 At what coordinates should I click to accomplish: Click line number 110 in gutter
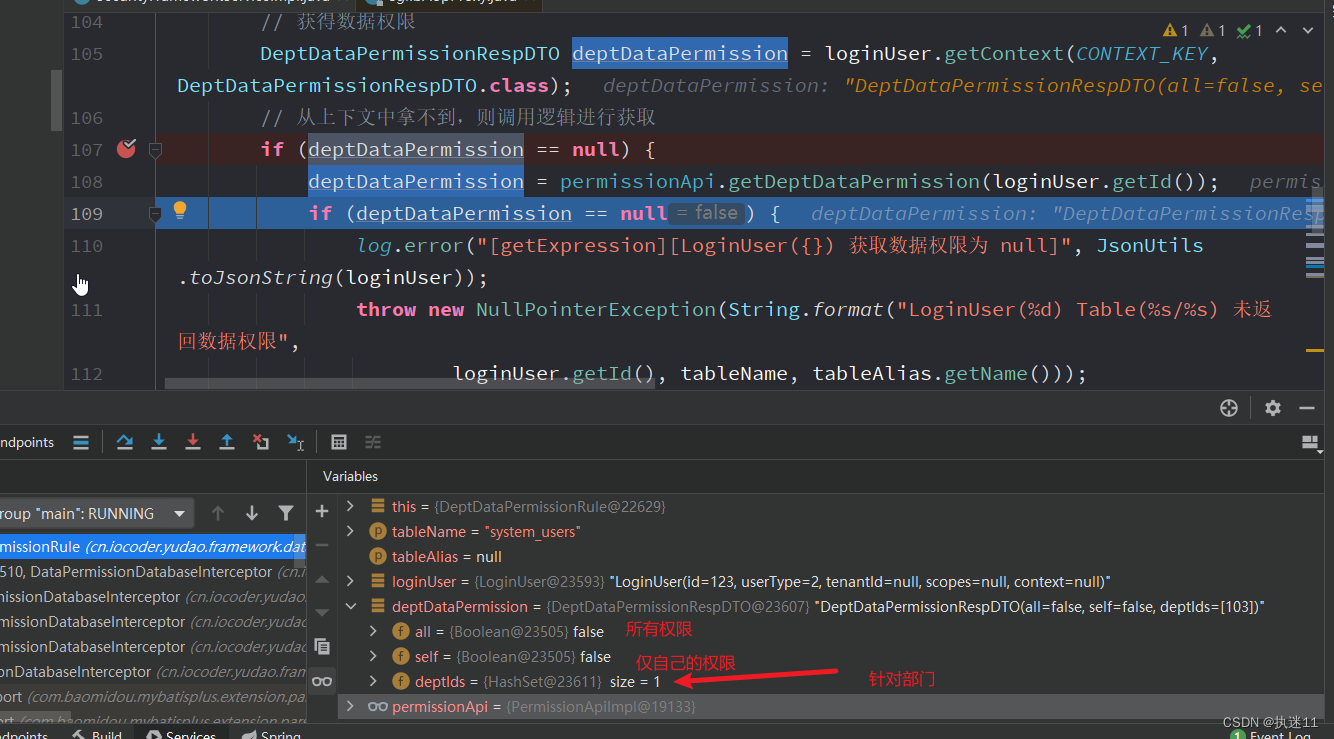click(x=87, y=246)
